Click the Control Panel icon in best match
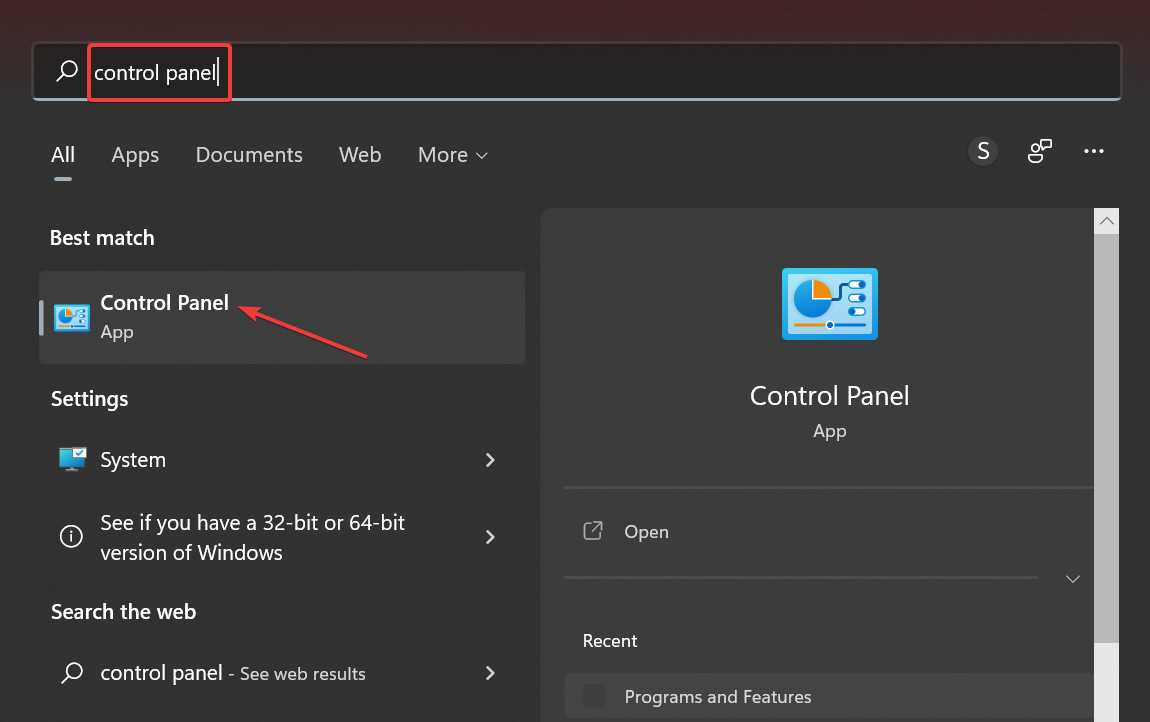1150x722 pixels. point(72,318)
